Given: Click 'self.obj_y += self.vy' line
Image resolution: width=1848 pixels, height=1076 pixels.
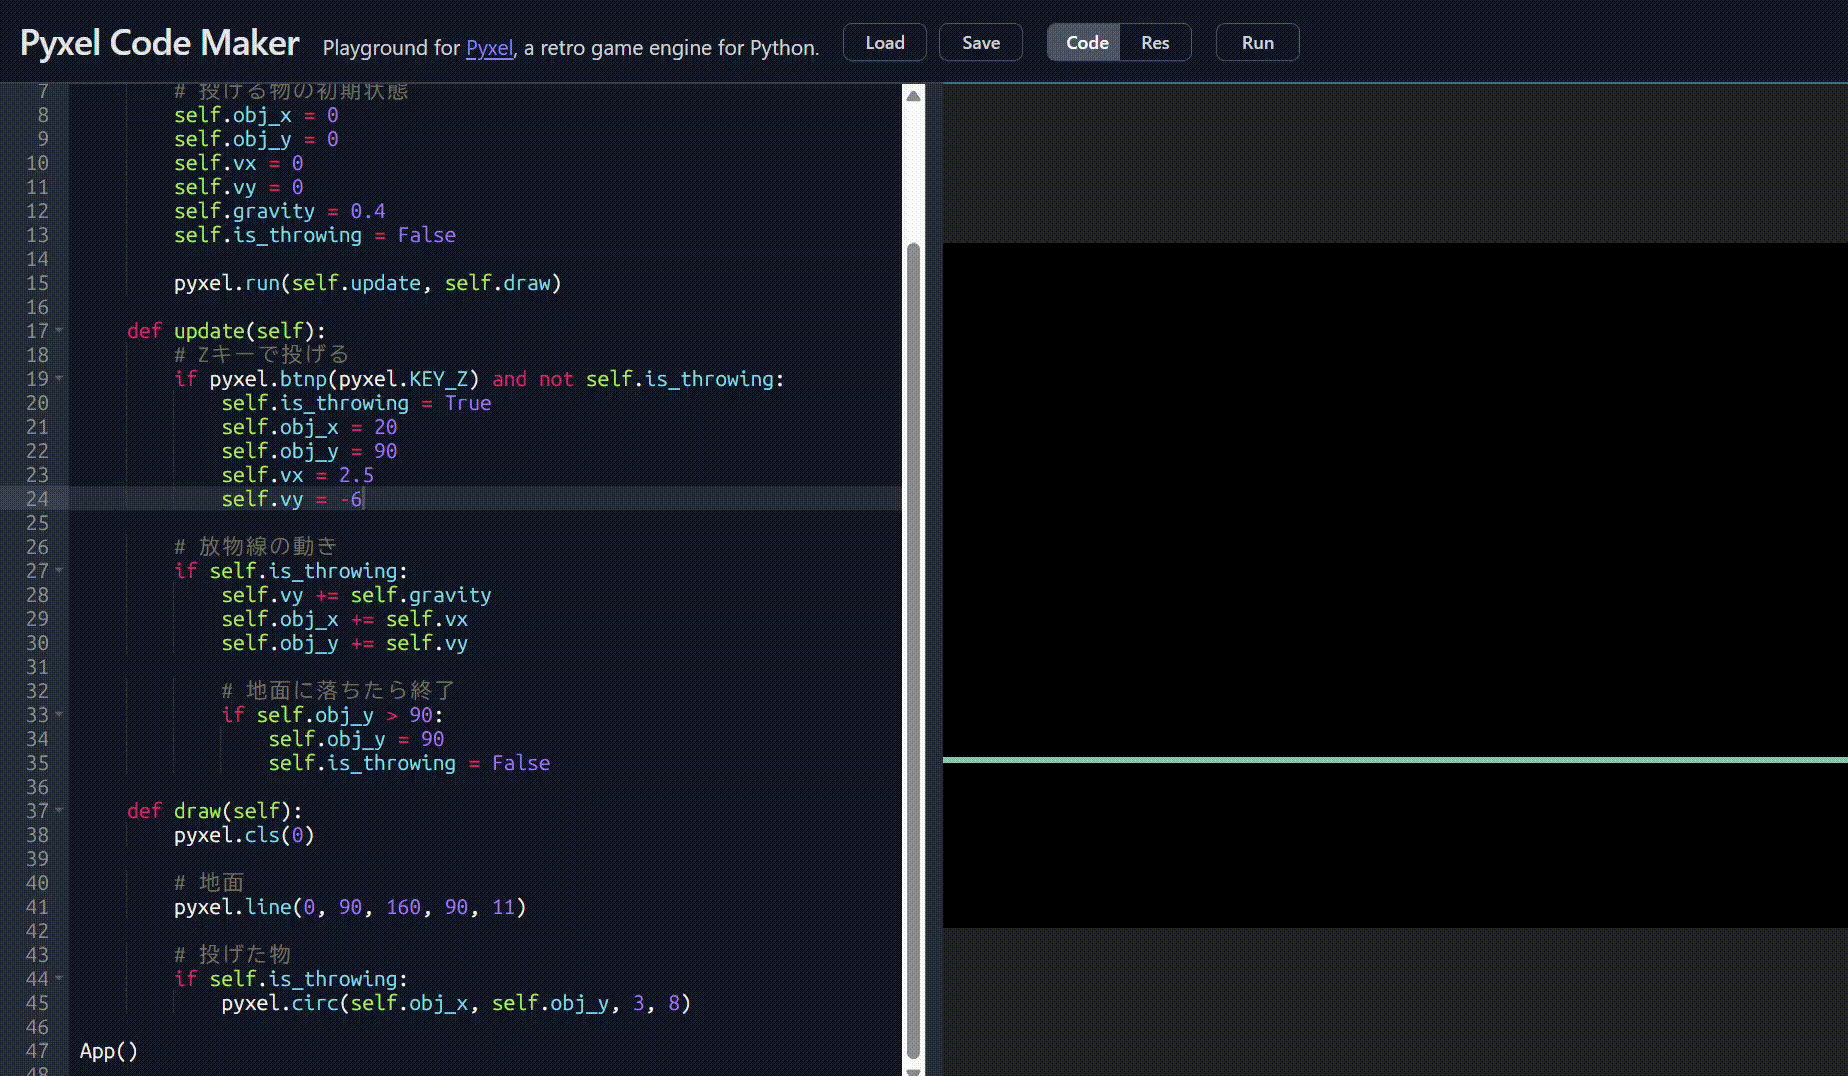Looking at the screenshot, I should click(344, 643).
